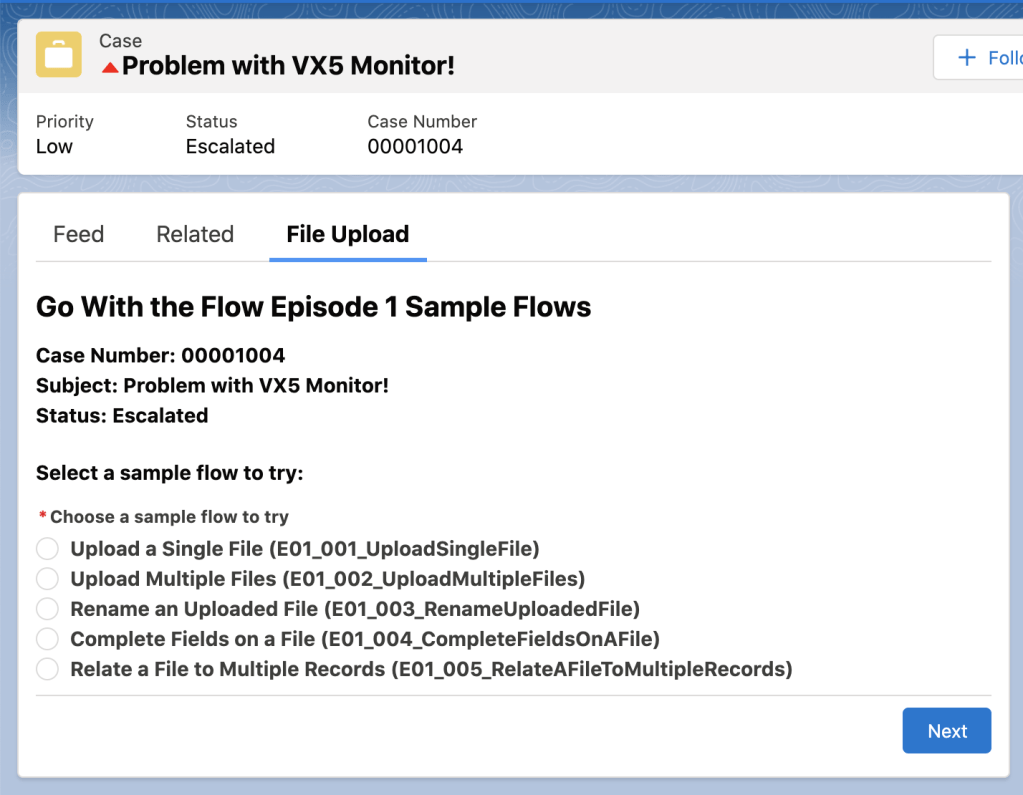Click the red required-field asterisk

(42, 516)
